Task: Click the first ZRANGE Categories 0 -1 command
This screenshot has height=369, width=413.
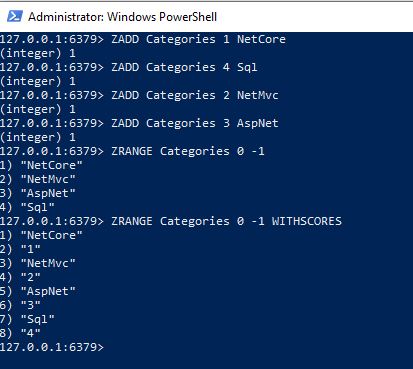Action: tap(188, 151)
